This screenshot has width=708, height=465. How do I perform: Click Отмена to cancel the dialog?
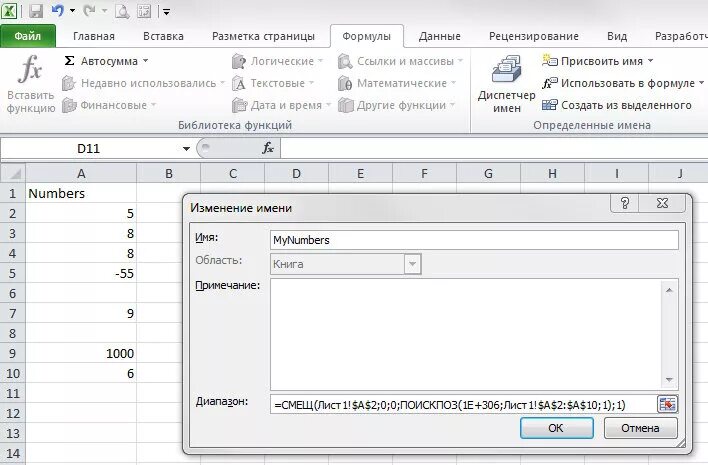(640, 428)
